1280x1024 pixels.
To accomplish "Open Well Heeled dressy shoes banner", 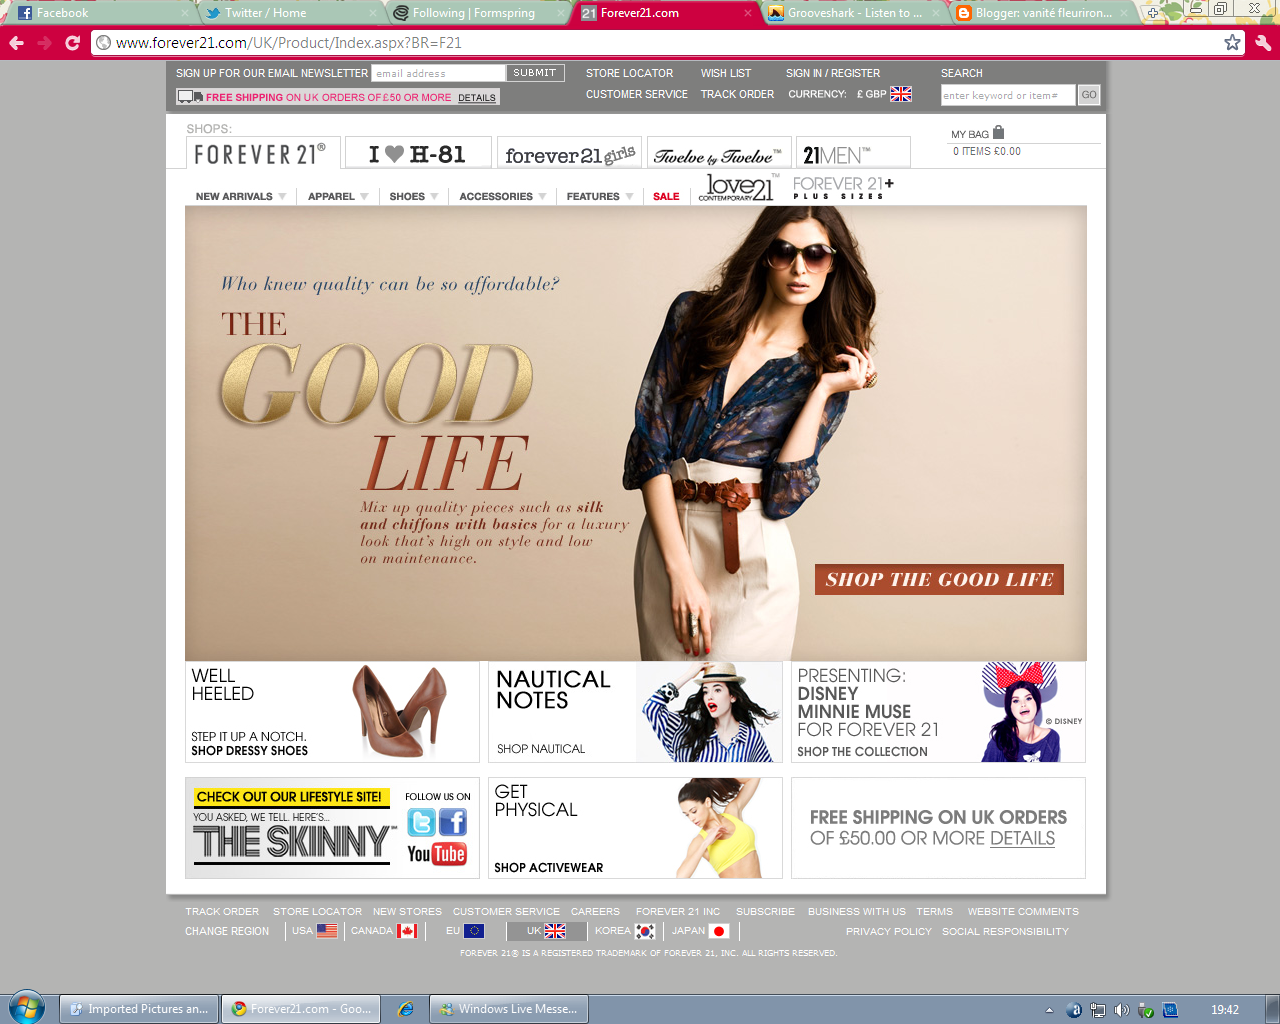I will (332, 712).
